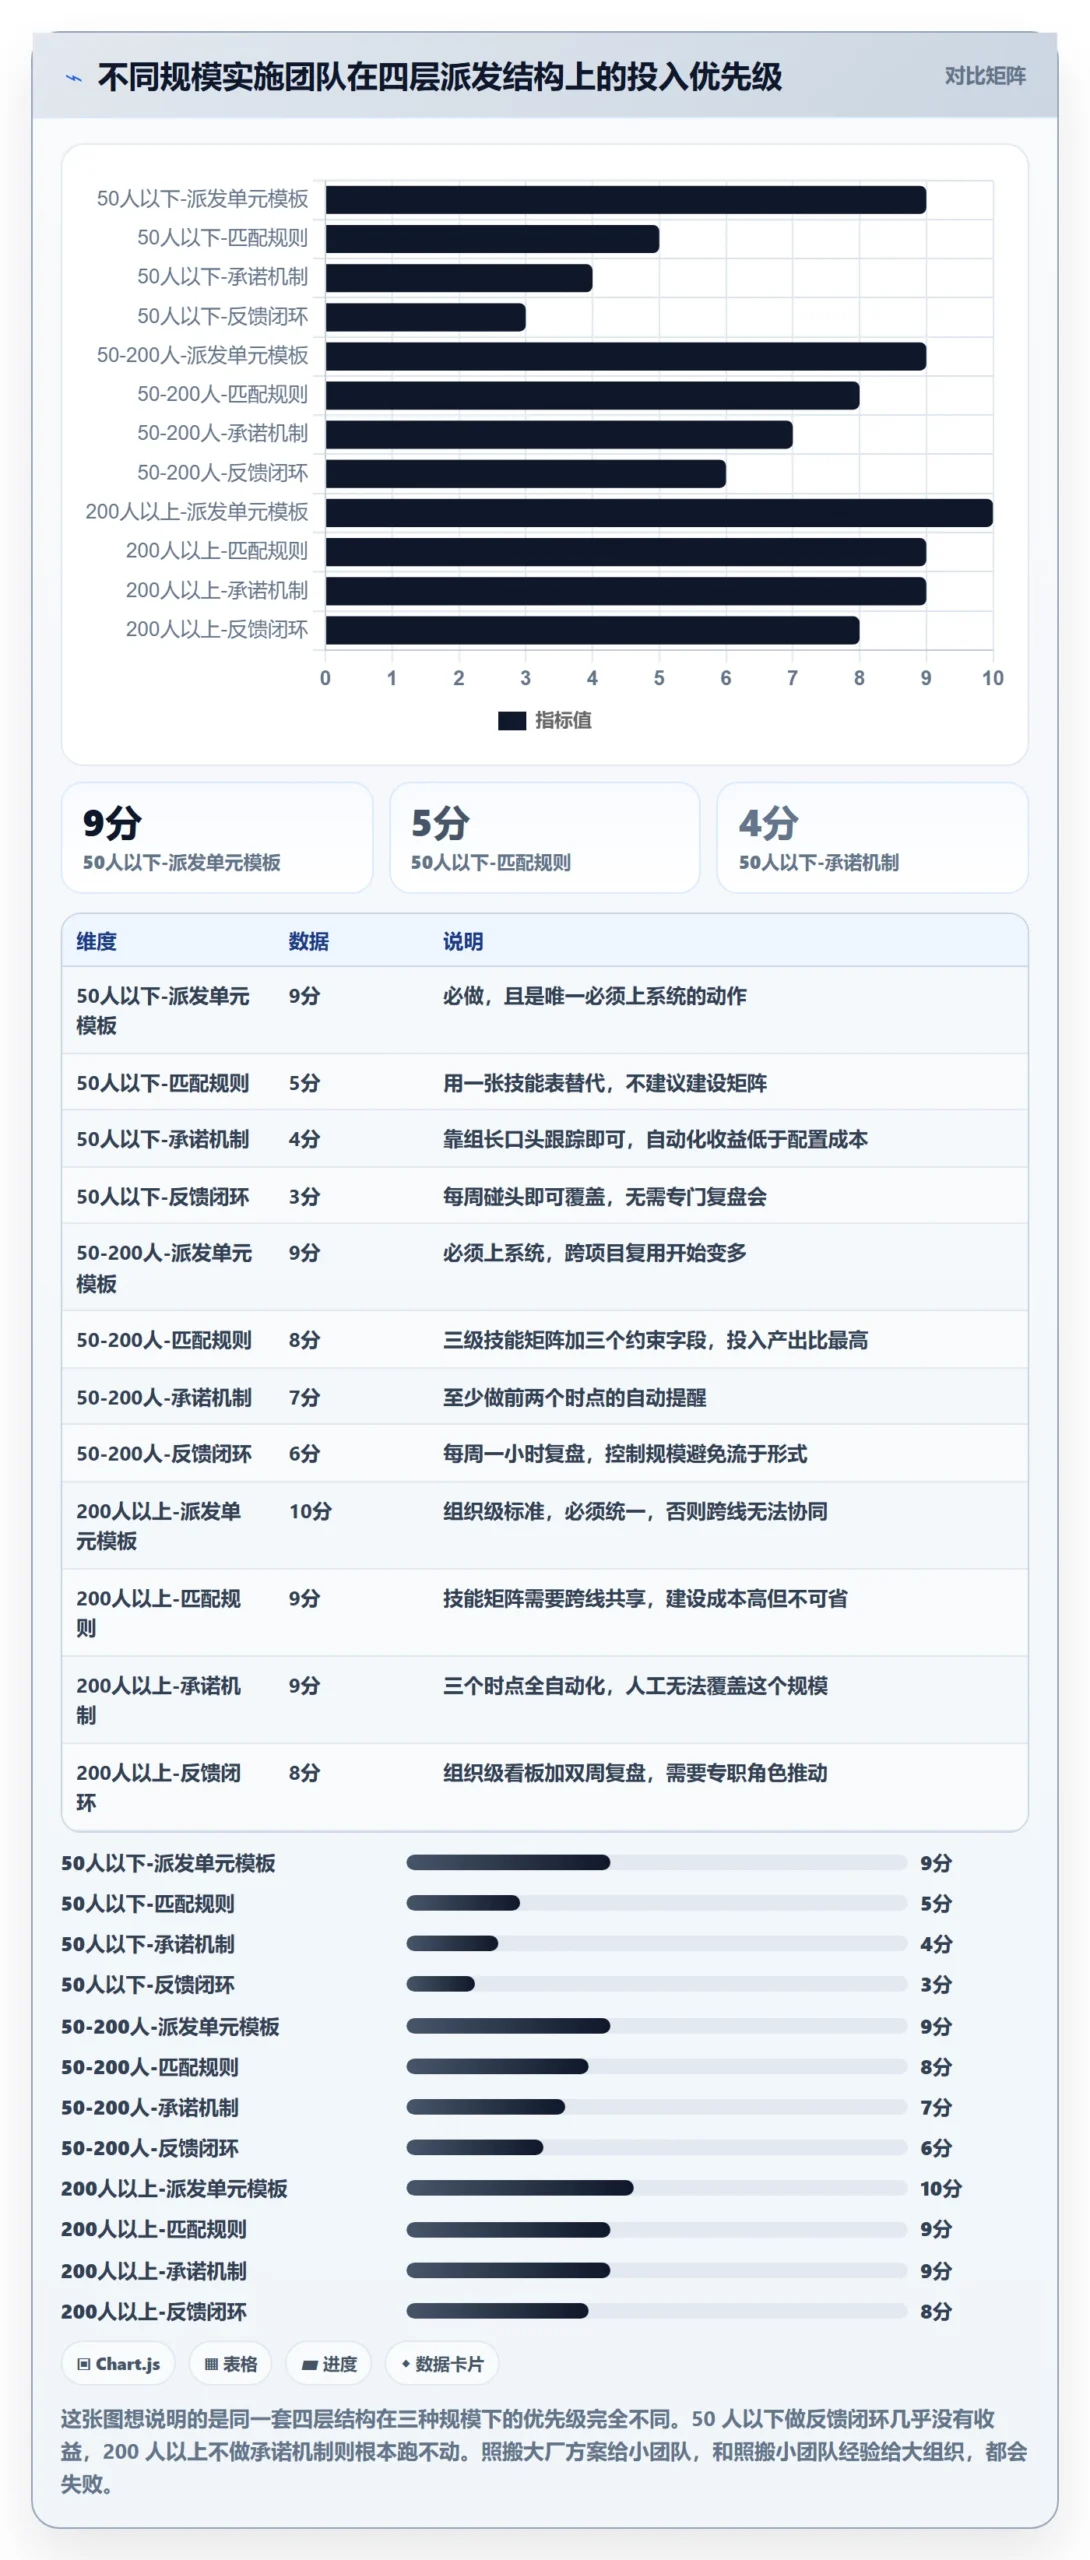The height and width of the screenshot is (2560, 1090).
Task: Toggle the 指标值 legend label
Action: (x=563, y=720)
